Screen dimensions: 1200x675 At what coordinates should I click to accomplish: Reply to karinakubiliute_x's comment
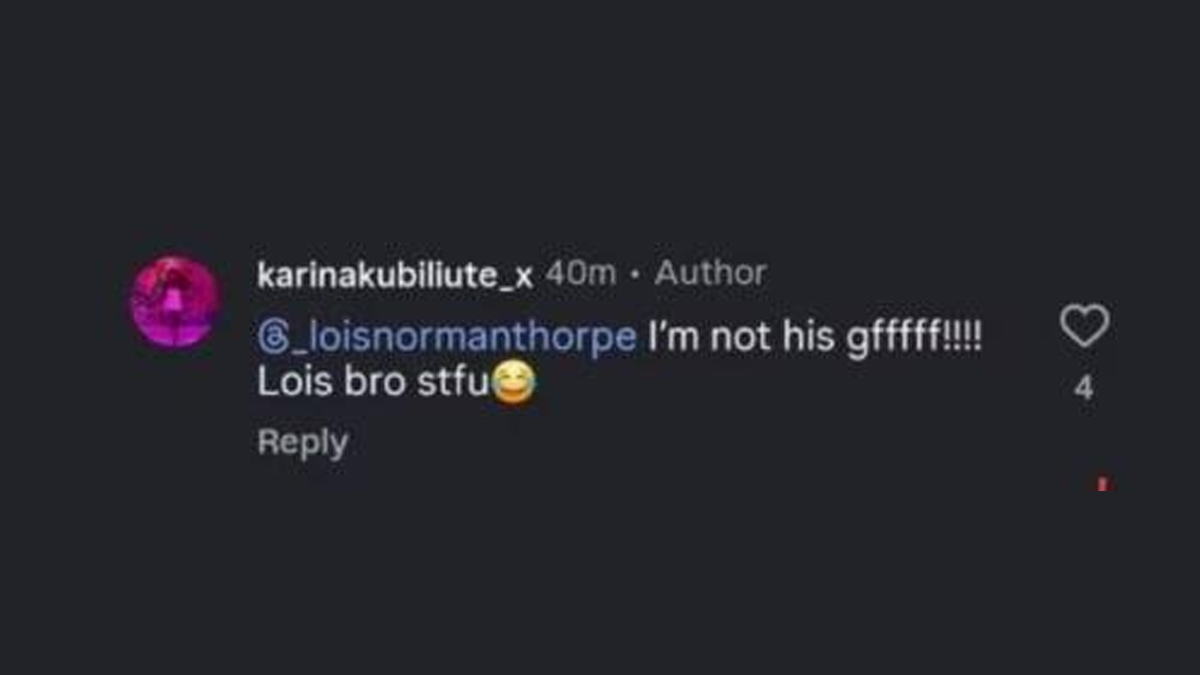(x=302, y=442)
